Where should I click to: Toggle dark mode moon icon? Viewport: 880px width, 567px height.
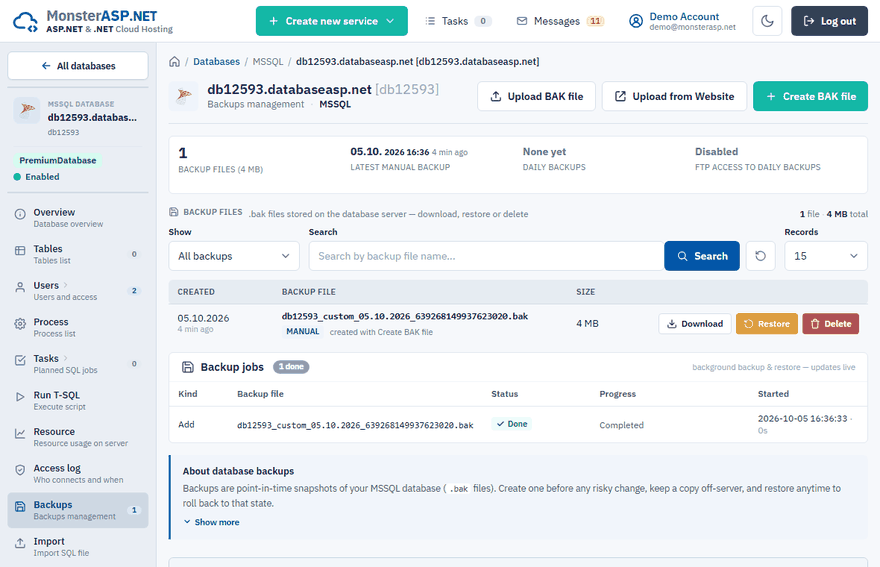tap(767, 21)
